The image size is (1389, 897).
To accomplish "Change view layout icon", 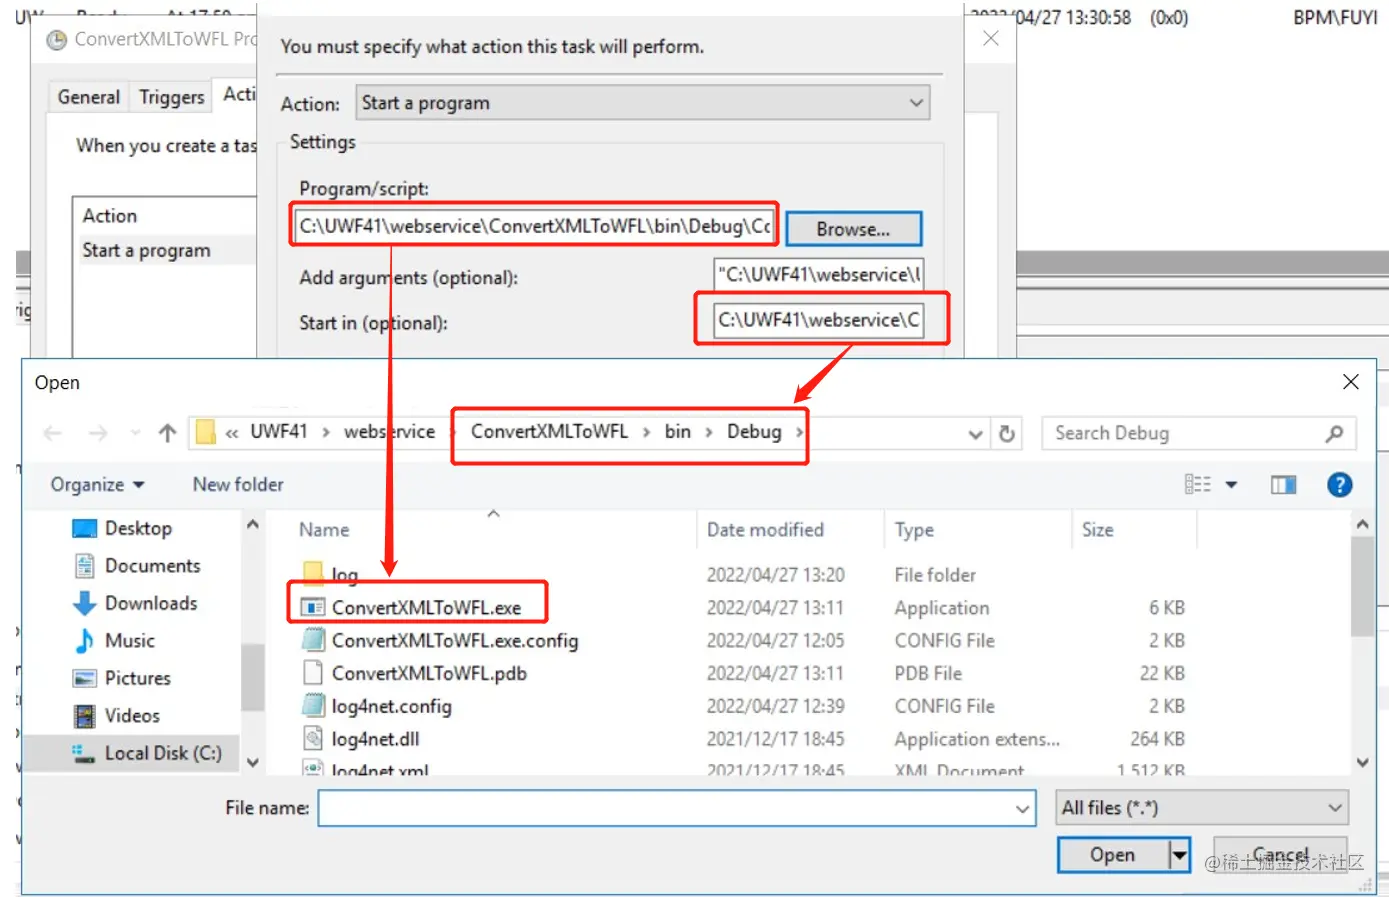I will point(1198,485).
